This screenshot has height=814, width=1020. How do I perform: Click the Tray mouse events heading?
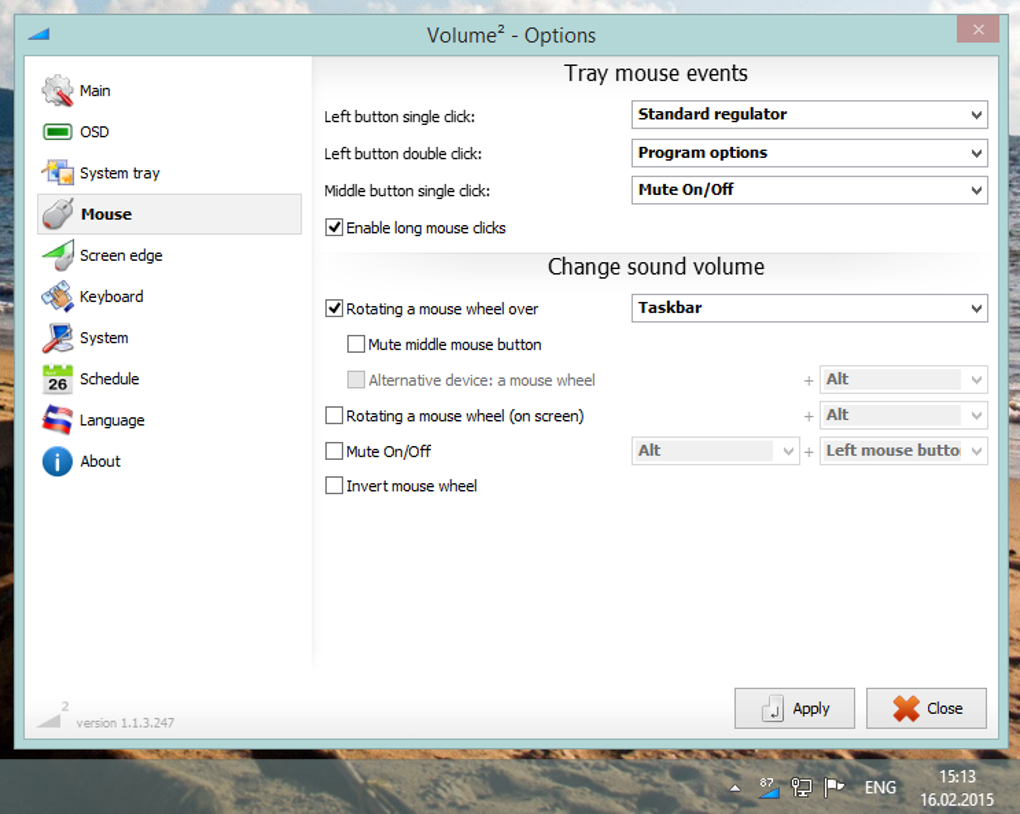[x=656, y=74]
